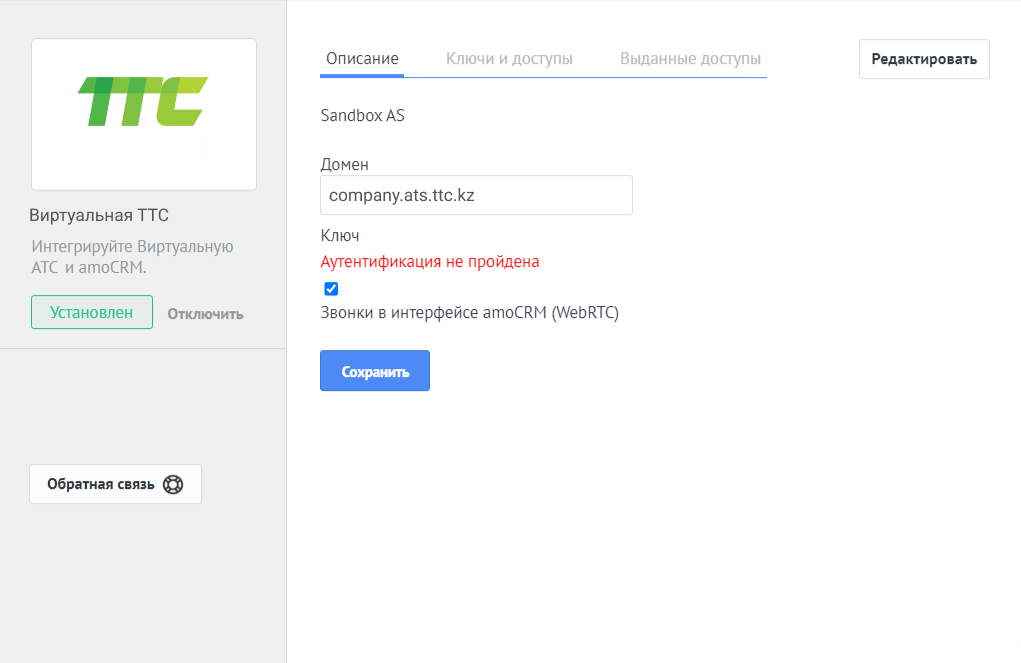
Task: Click the 'Интегрируйте Виртуальную АТС и amoCRM' description
Action: coord(132,257)
